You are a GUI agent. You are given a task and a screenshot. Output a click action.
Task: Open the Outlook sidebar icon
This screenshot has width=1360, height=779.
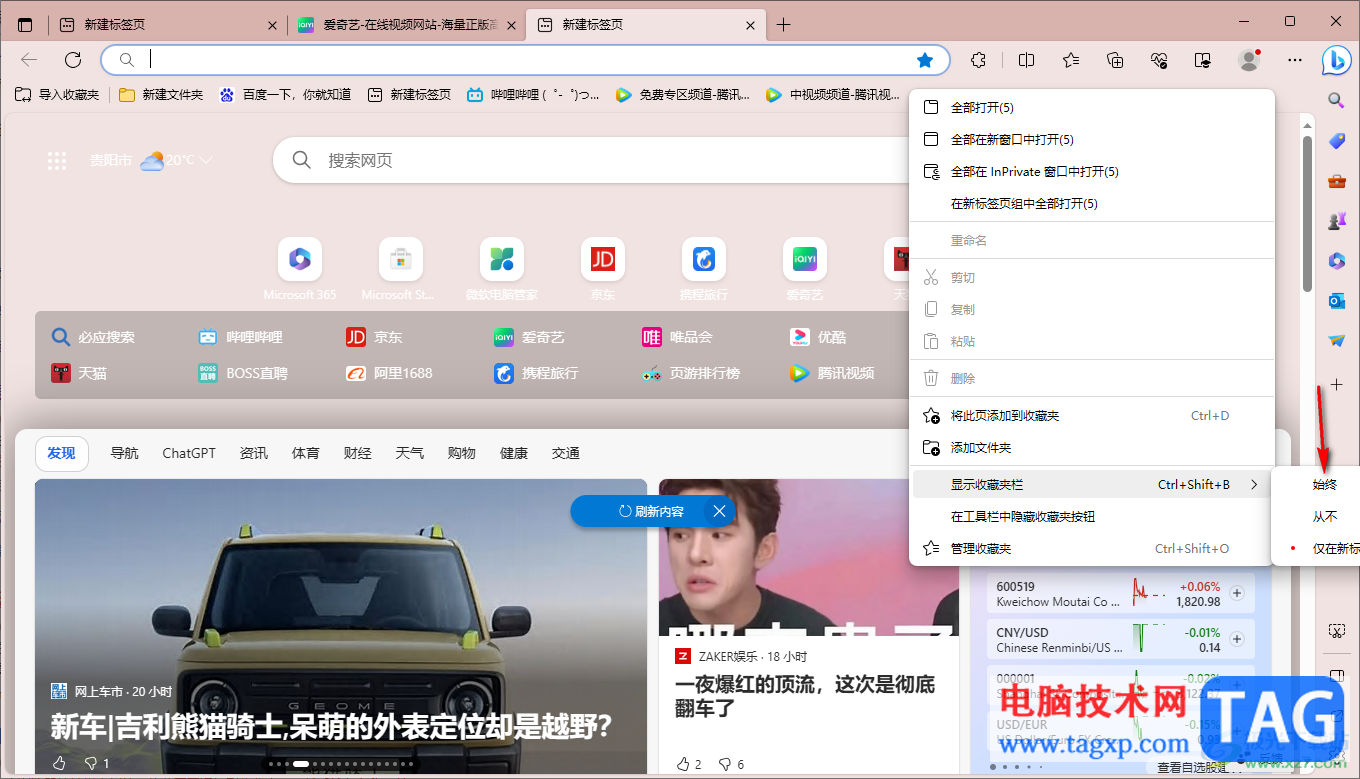pos(1336,301)
